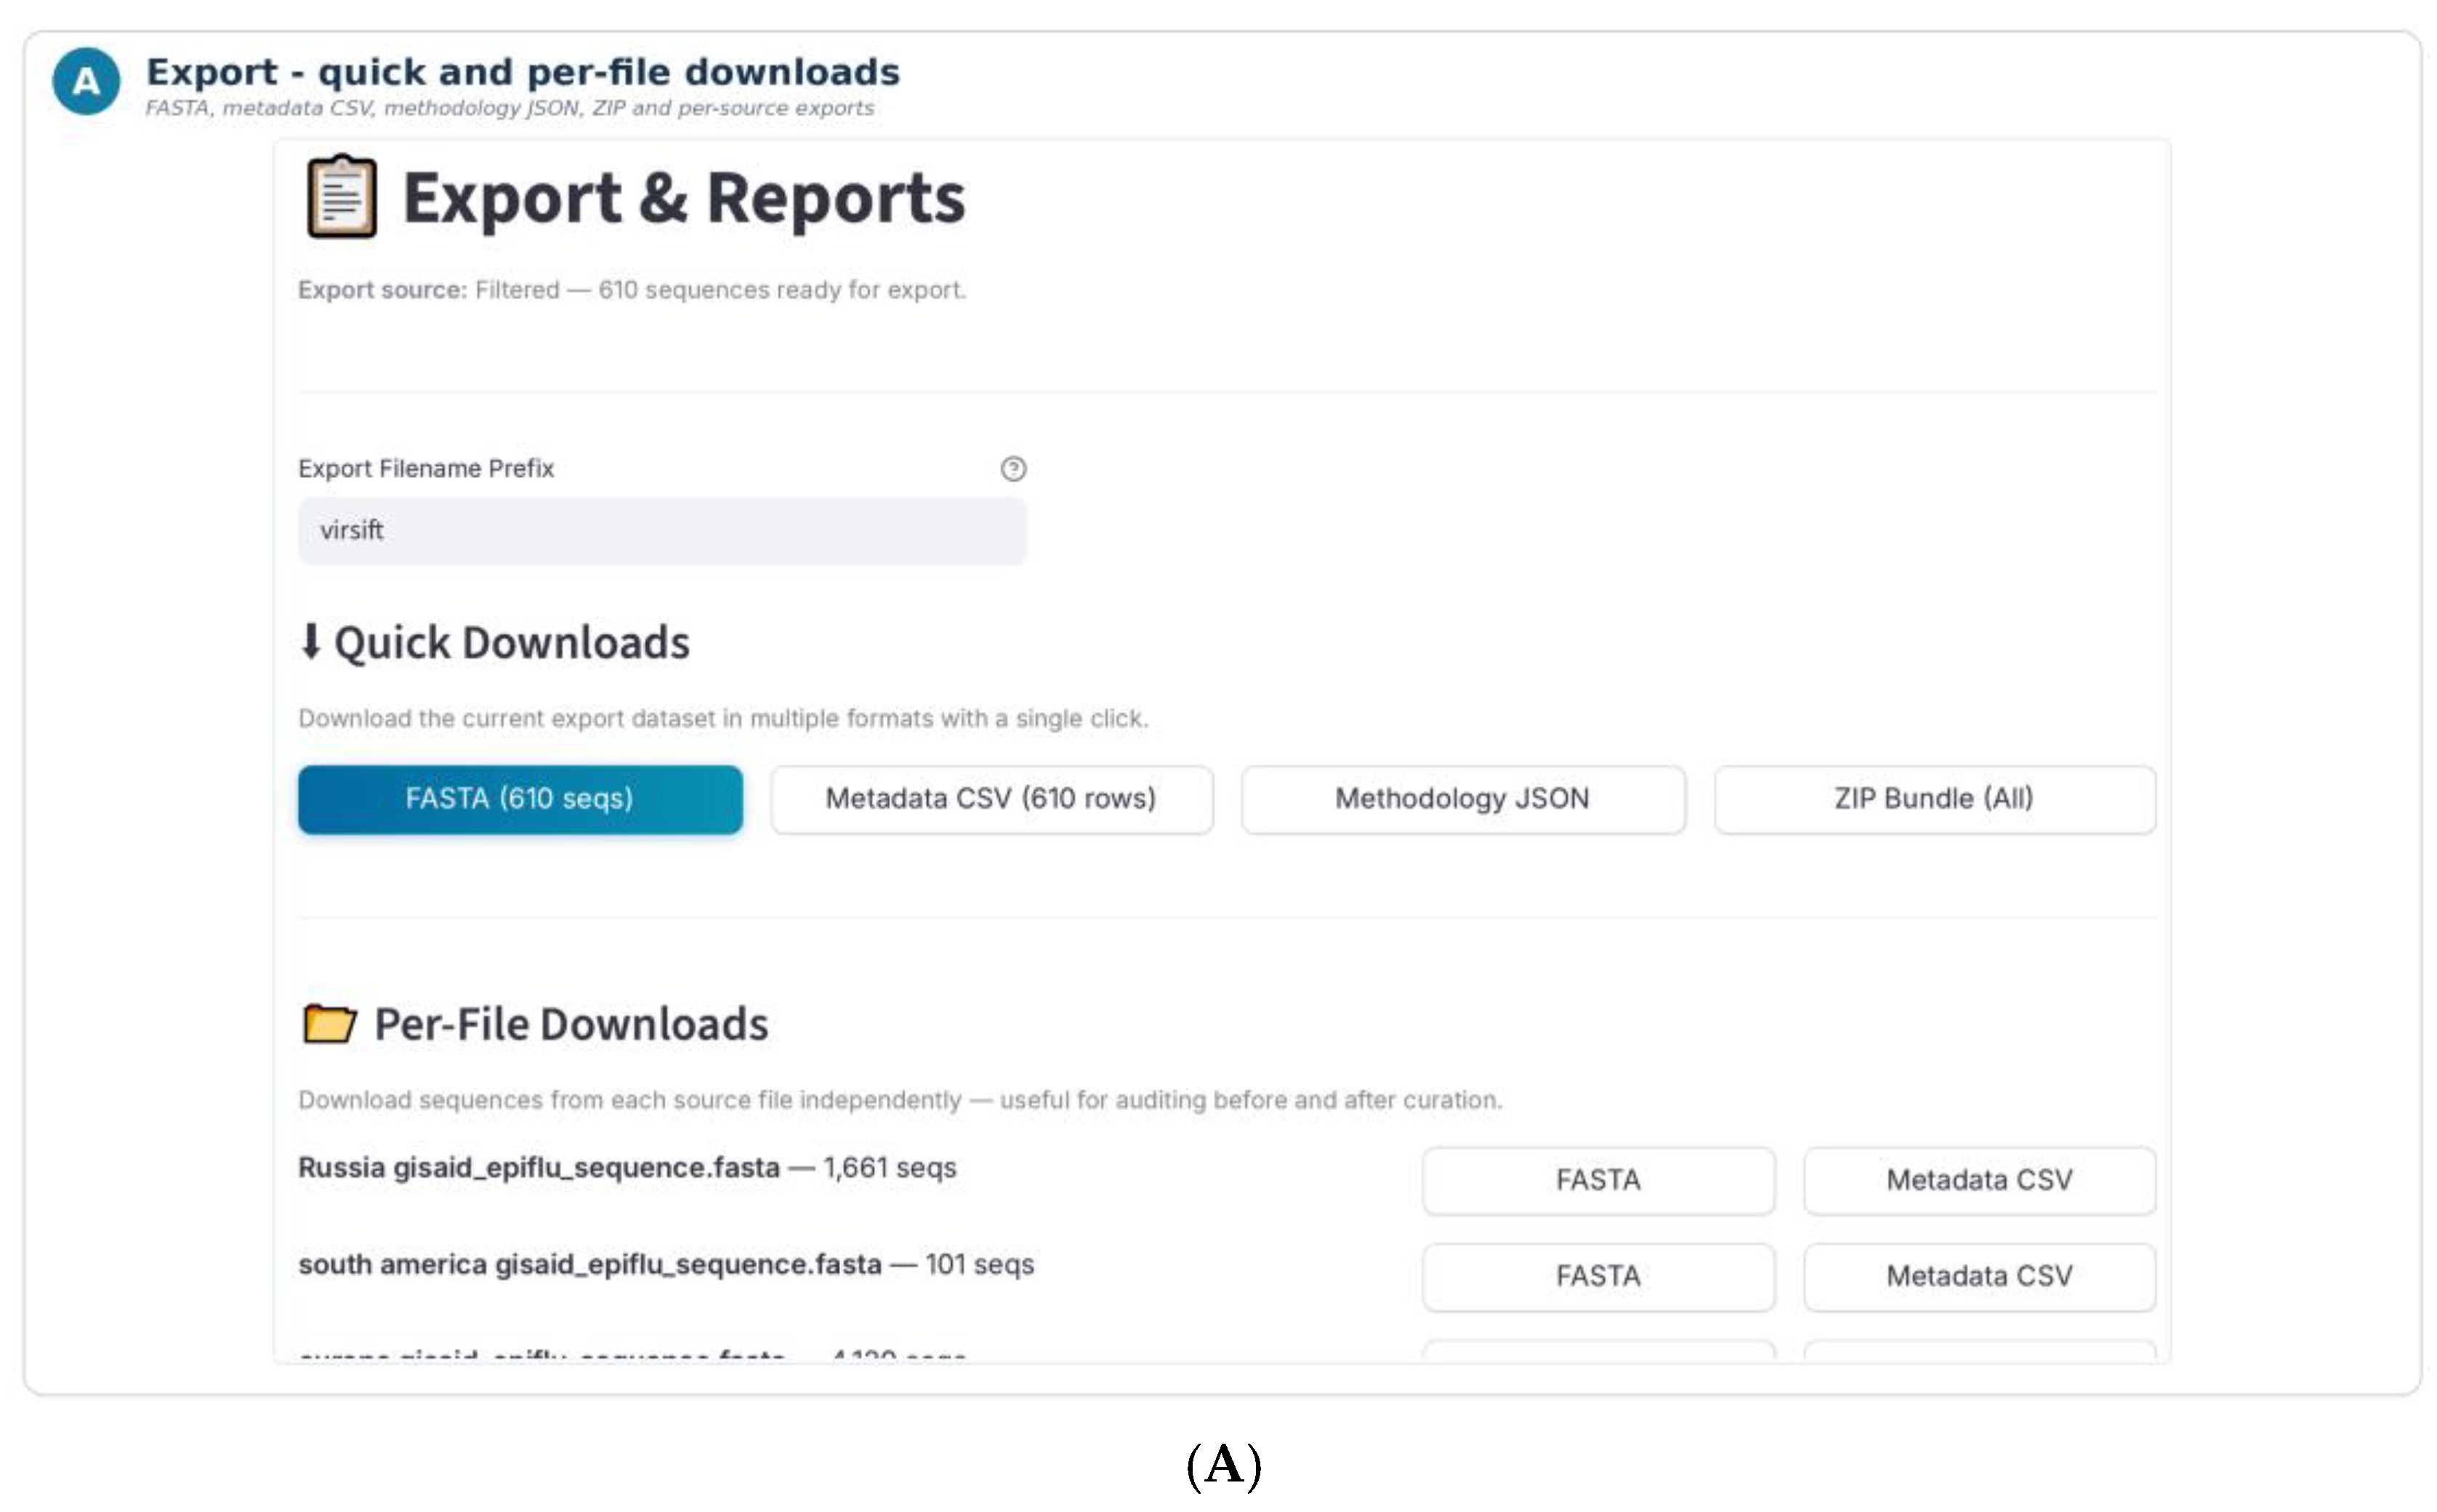Click the folder icon beside Per-File Downloads

point(329,1023)
